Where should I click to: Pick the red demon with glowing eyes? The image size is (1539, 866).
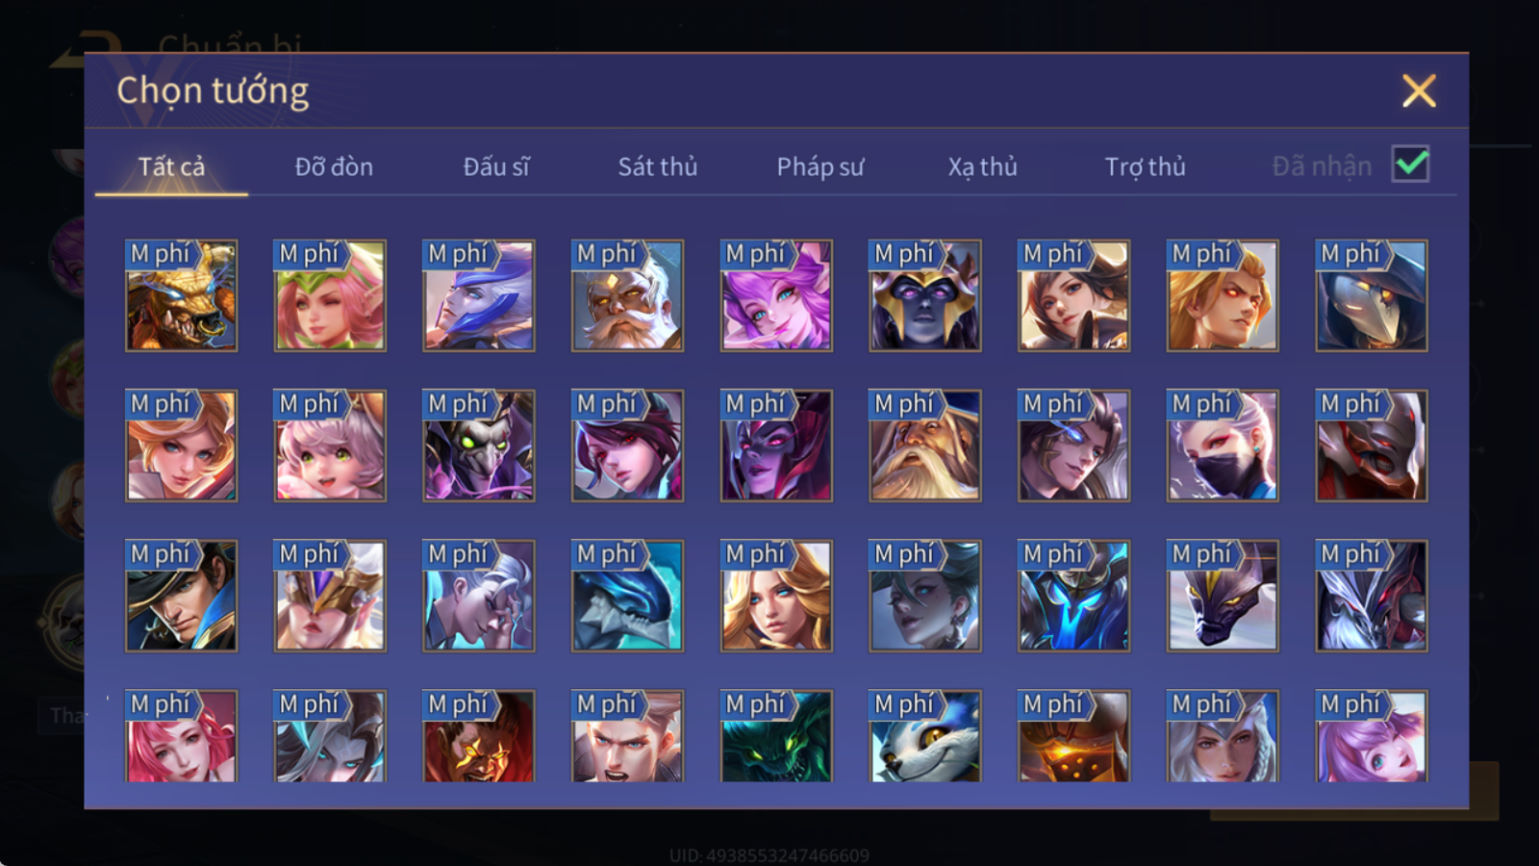[x=478, y=736]
